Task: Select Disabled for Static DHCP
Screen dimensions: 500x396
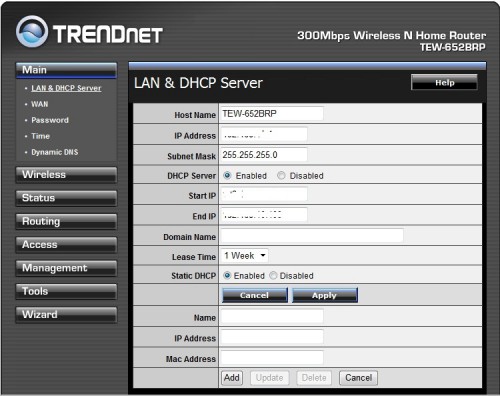Action: [x=273, y=275]
